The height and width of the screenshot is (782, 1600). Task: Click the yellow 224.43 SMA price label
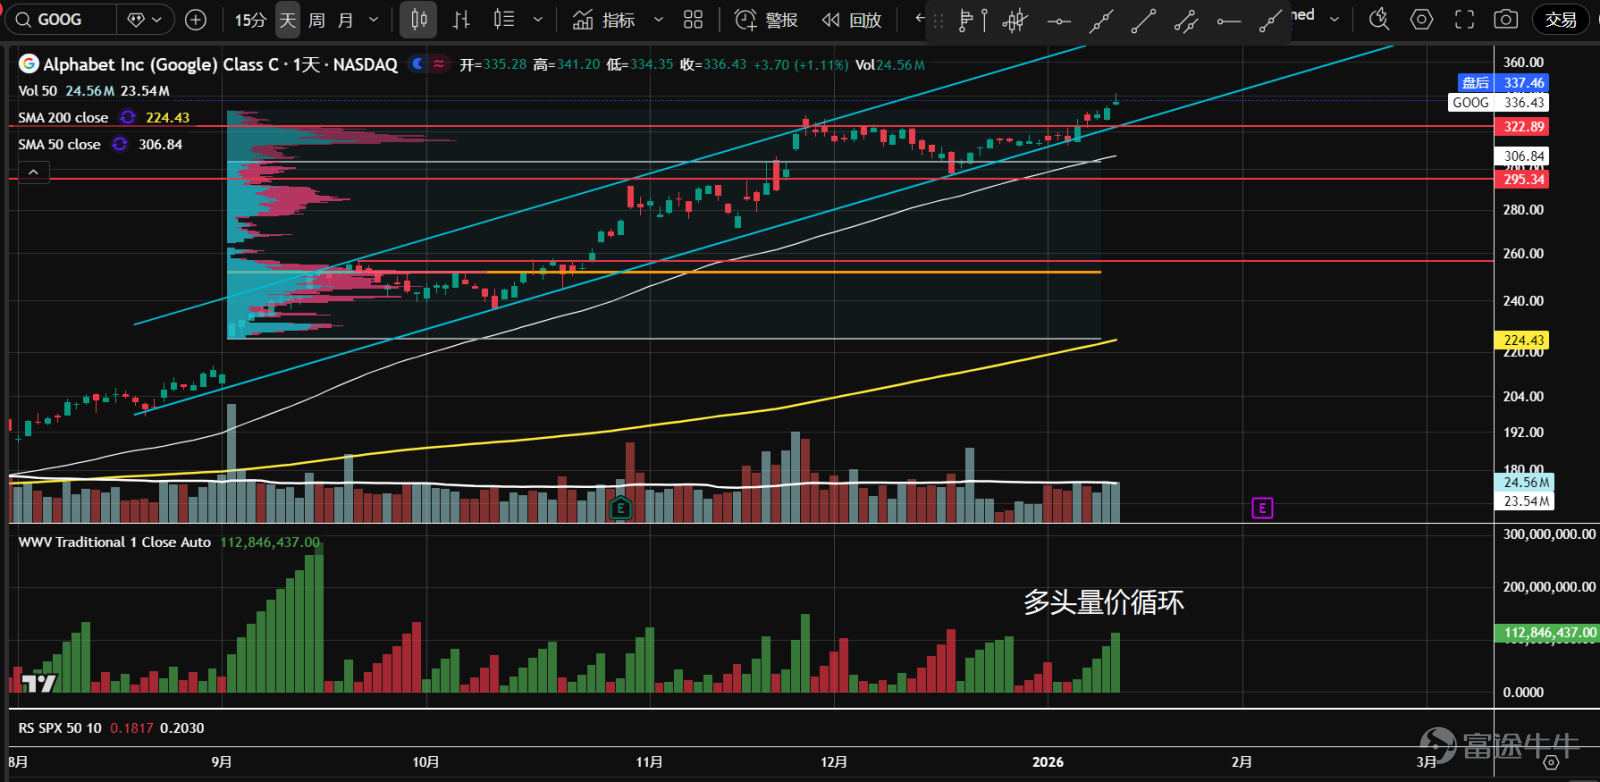(1523, 340)
